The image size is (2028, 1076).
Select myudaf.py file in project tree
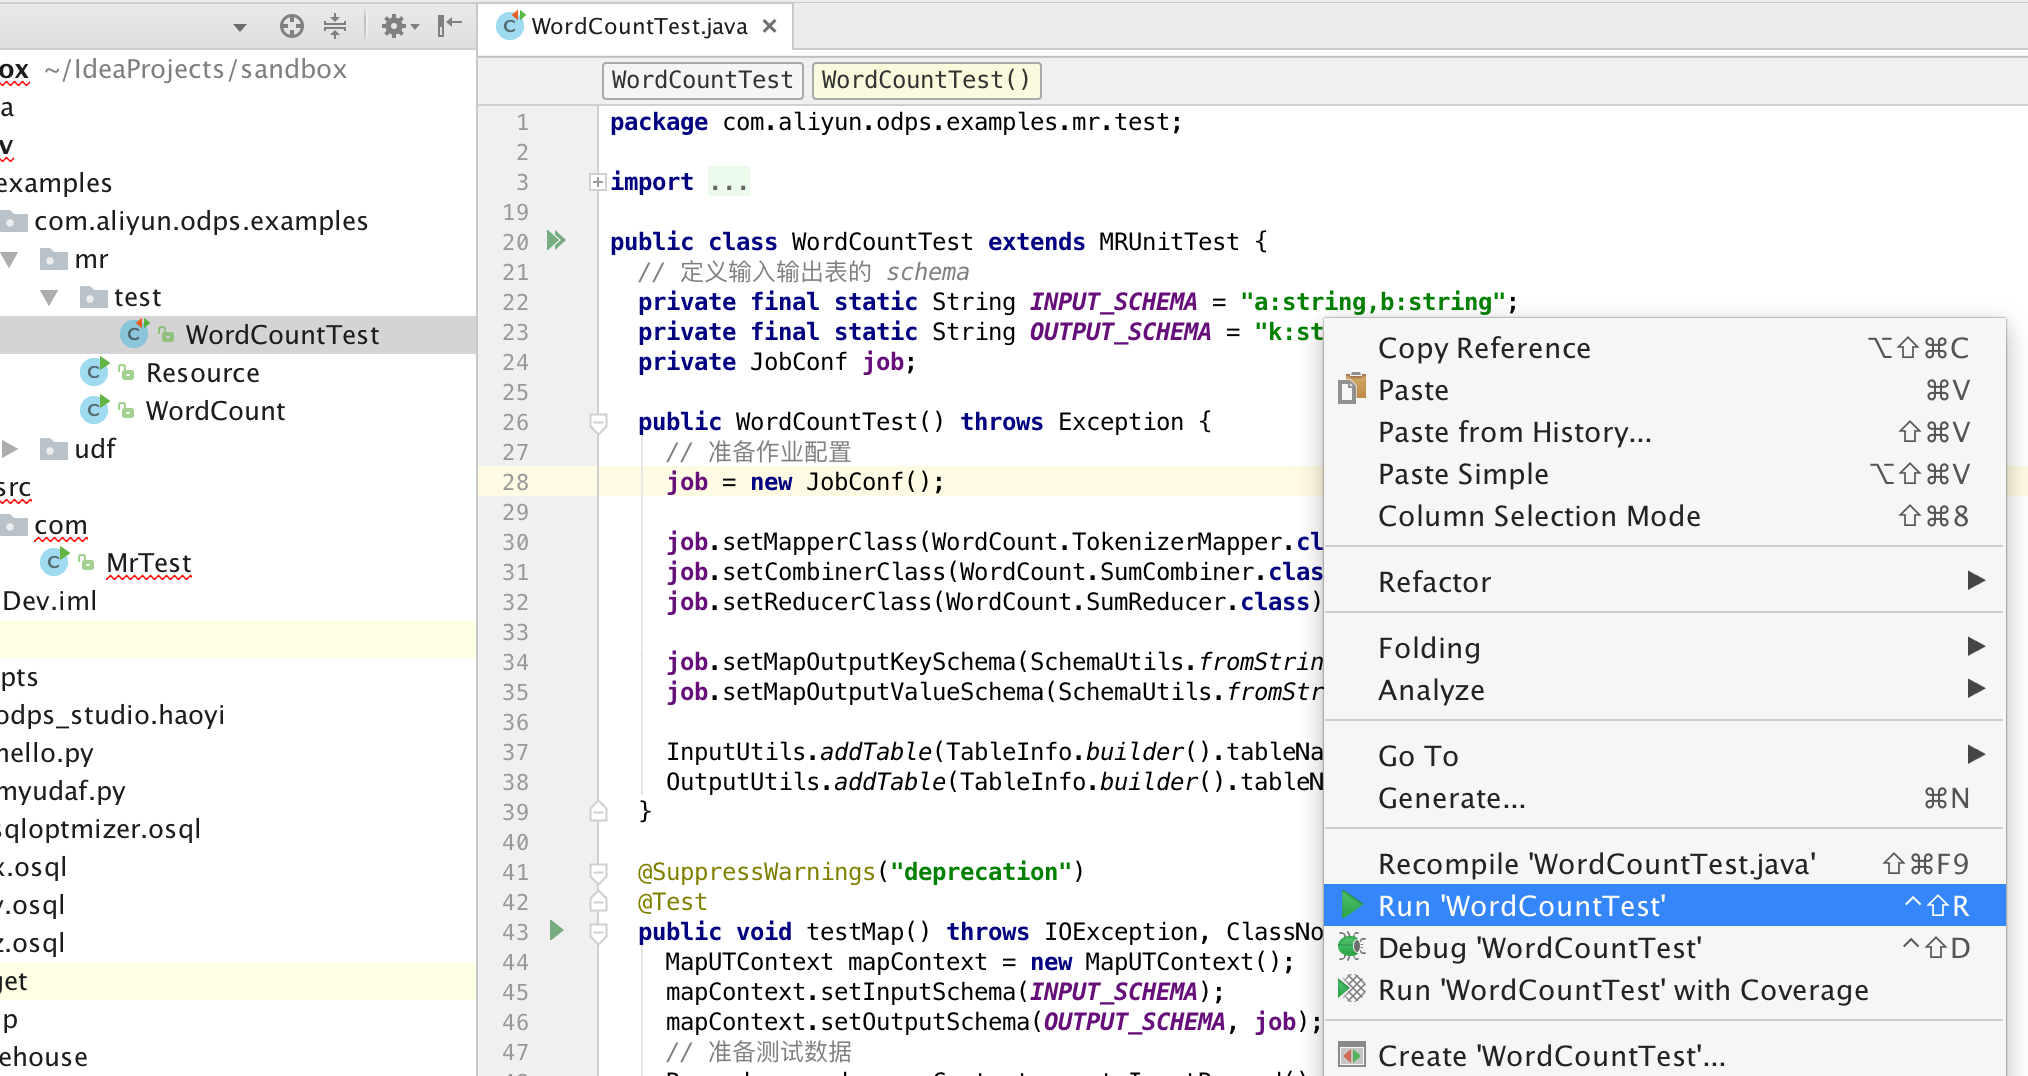pos(63,791)
